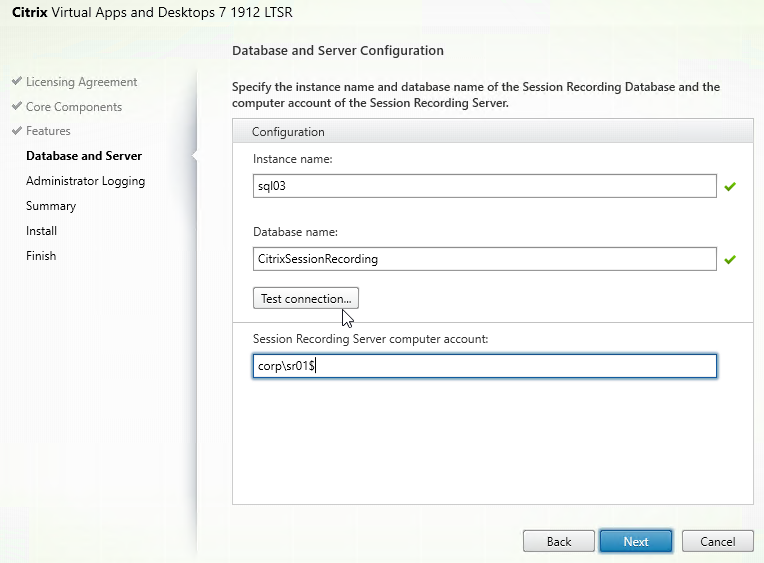
Task: Open the Core Components step
Action: tap(74, 107)
